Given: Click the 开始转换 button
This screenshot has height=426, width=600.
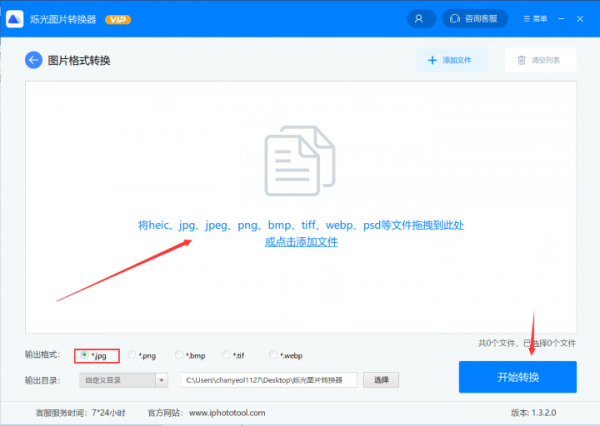Looking at the screenshot, I should (x=518, y=377).
